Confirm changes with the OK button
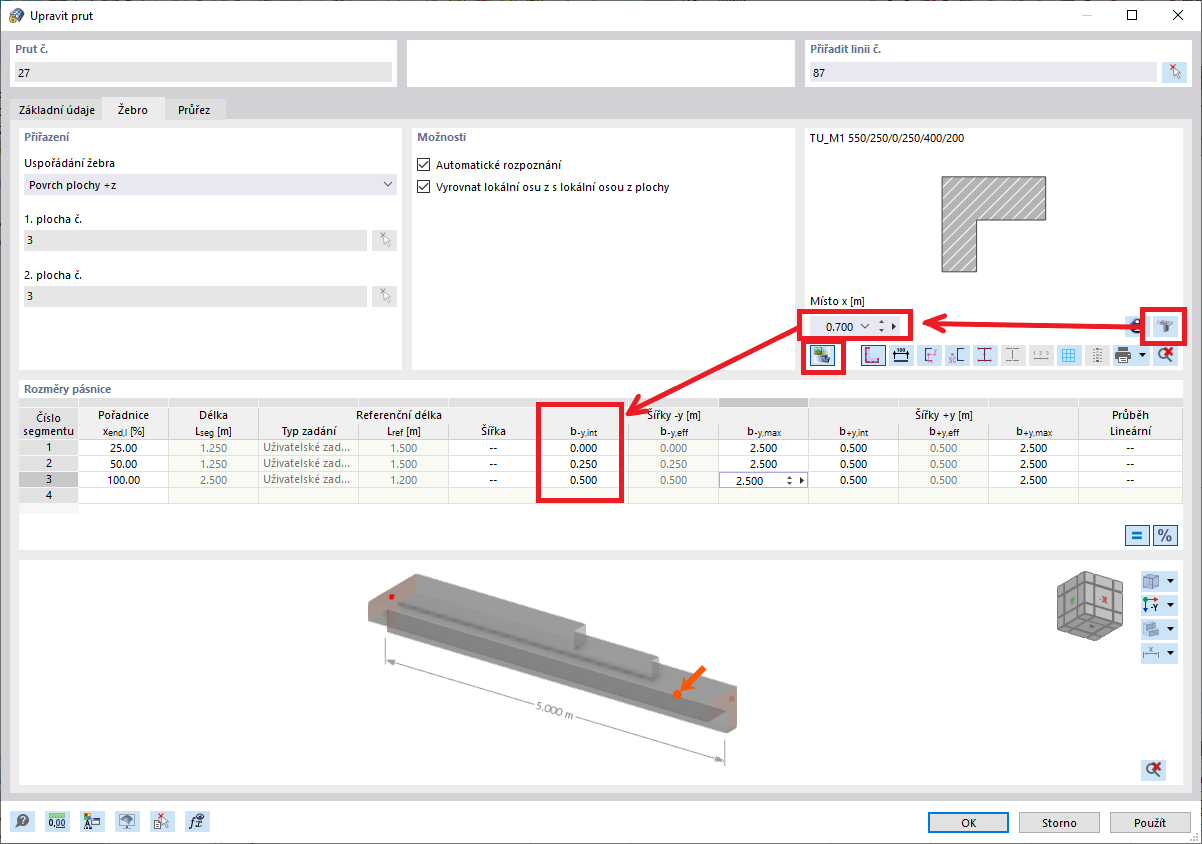Screen dimensions: 1202x844 click(x=967, y=822)
